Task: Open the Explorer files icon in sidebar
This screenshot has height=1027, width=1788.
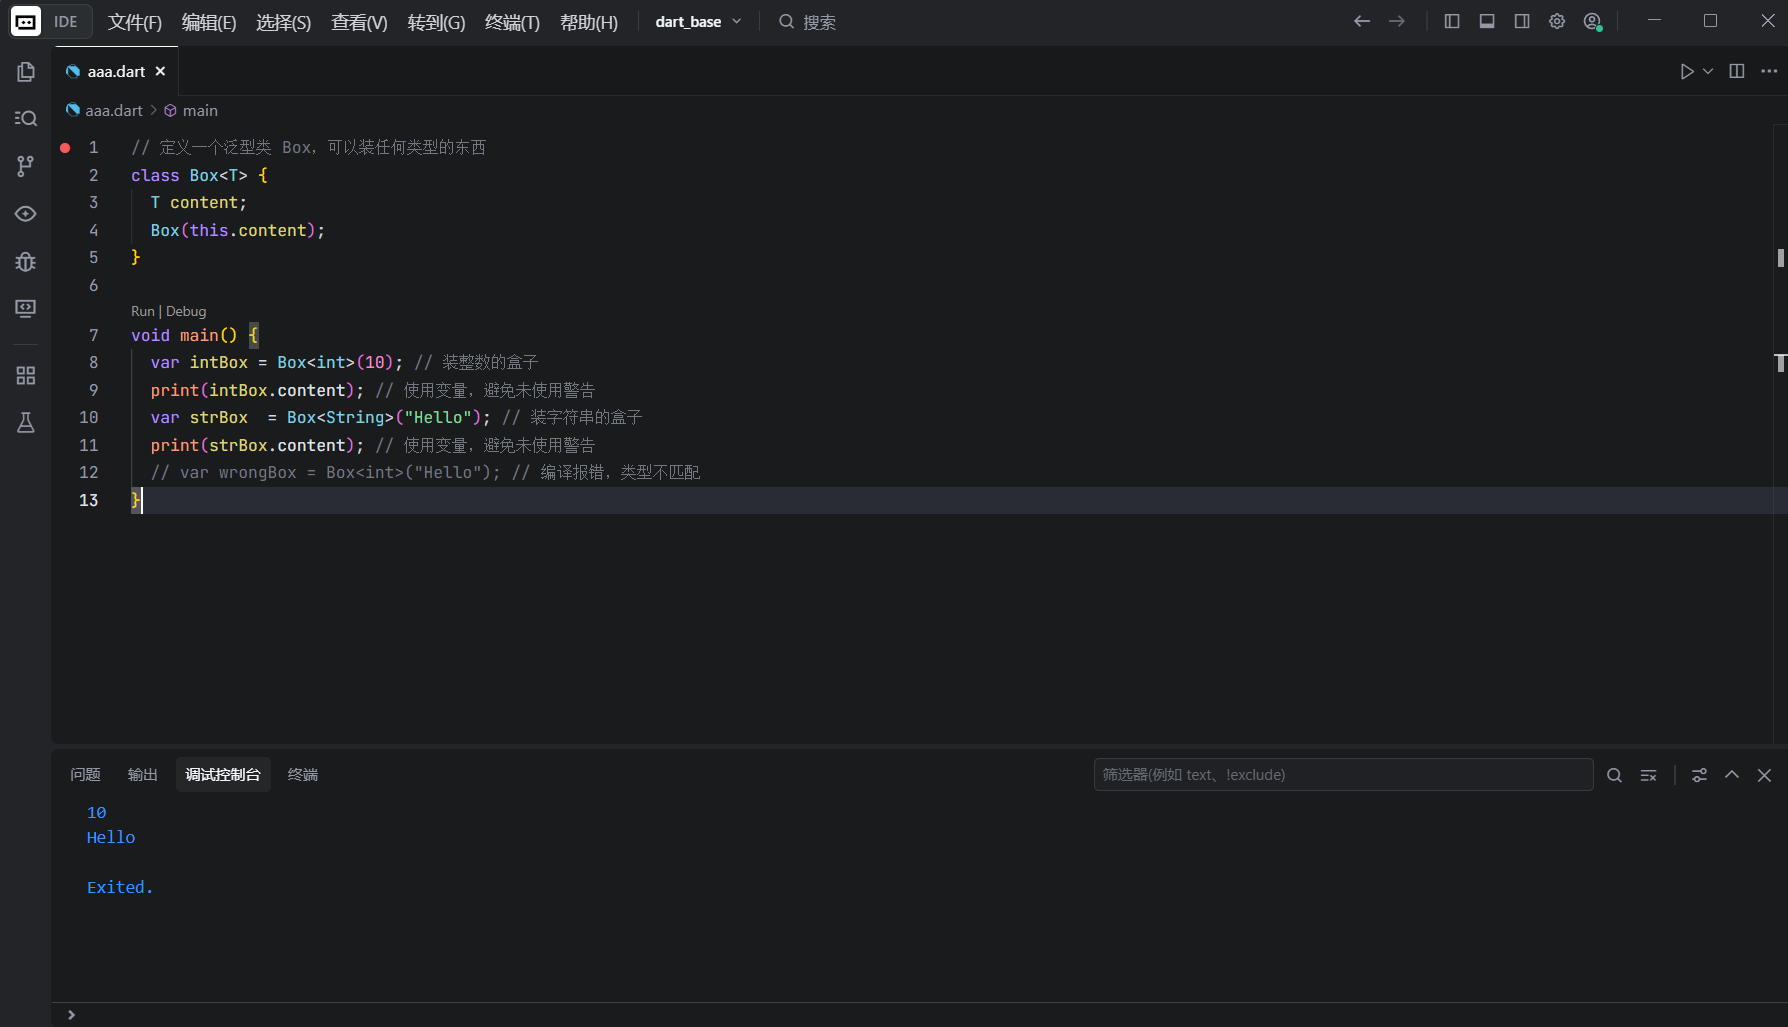Action: pyautogui.click(x=26, y=72)
